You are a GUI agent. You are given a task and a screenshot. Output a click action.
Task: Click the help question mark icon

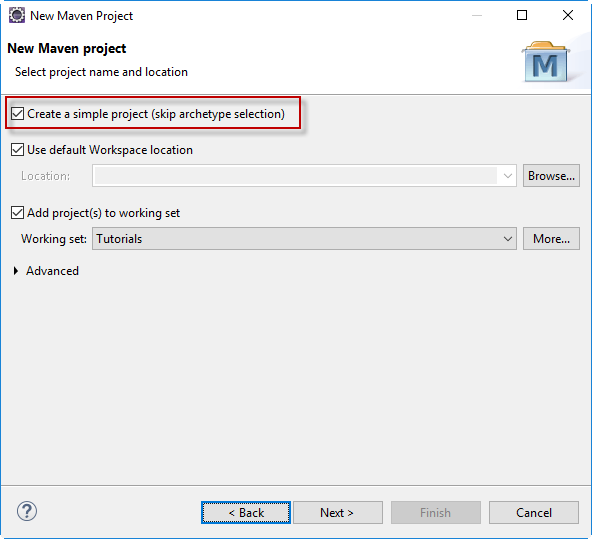[27, 511]
